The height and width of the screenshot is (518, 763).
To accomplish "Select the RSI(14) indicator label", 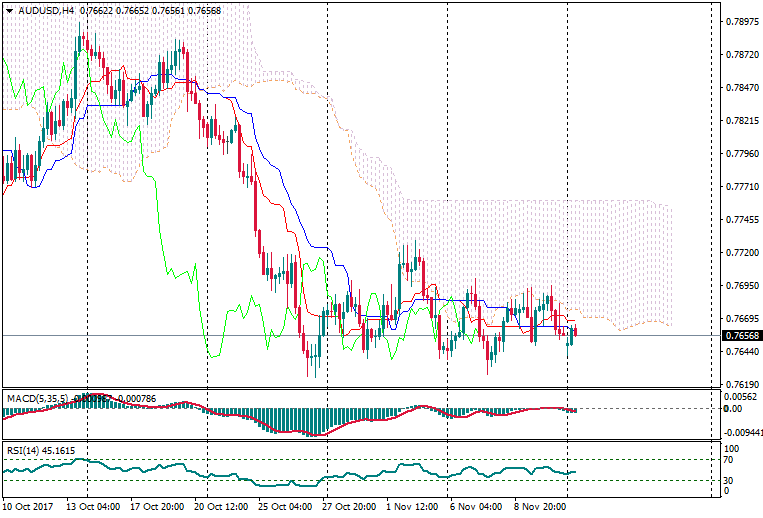I will click(24, 450).
